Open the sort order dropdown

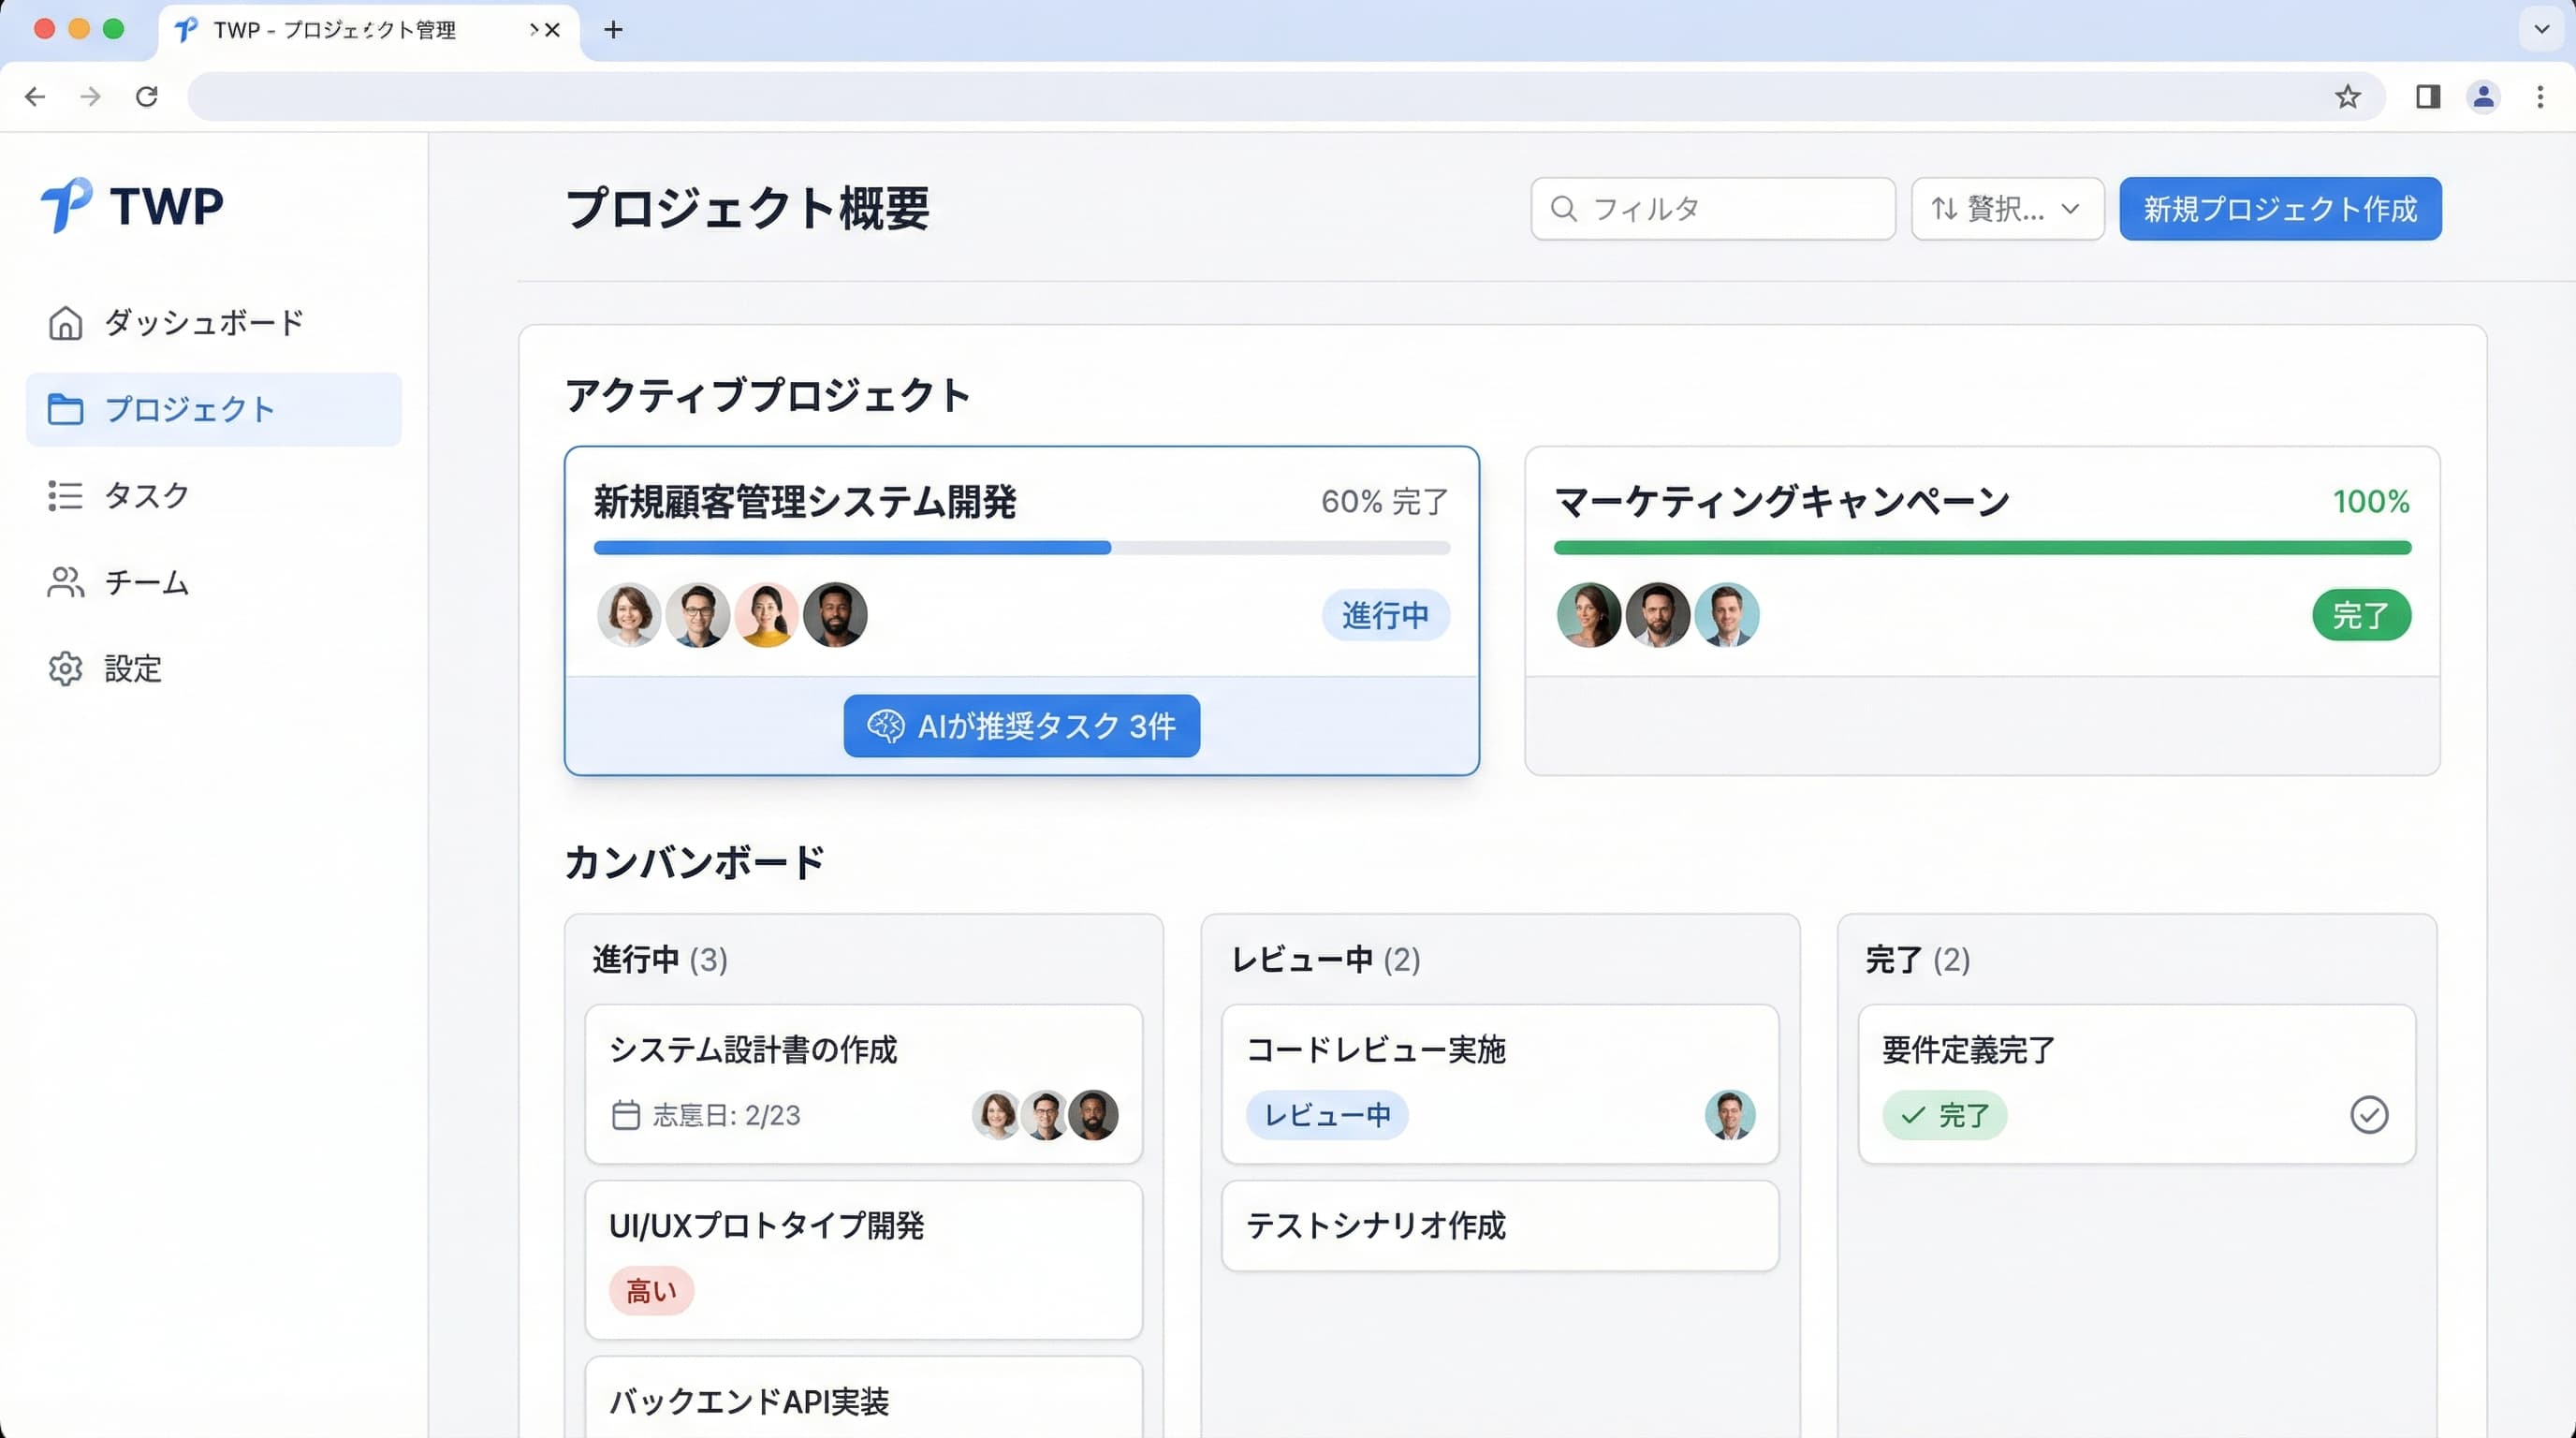pyautogui.click(x=2007, y=209)
